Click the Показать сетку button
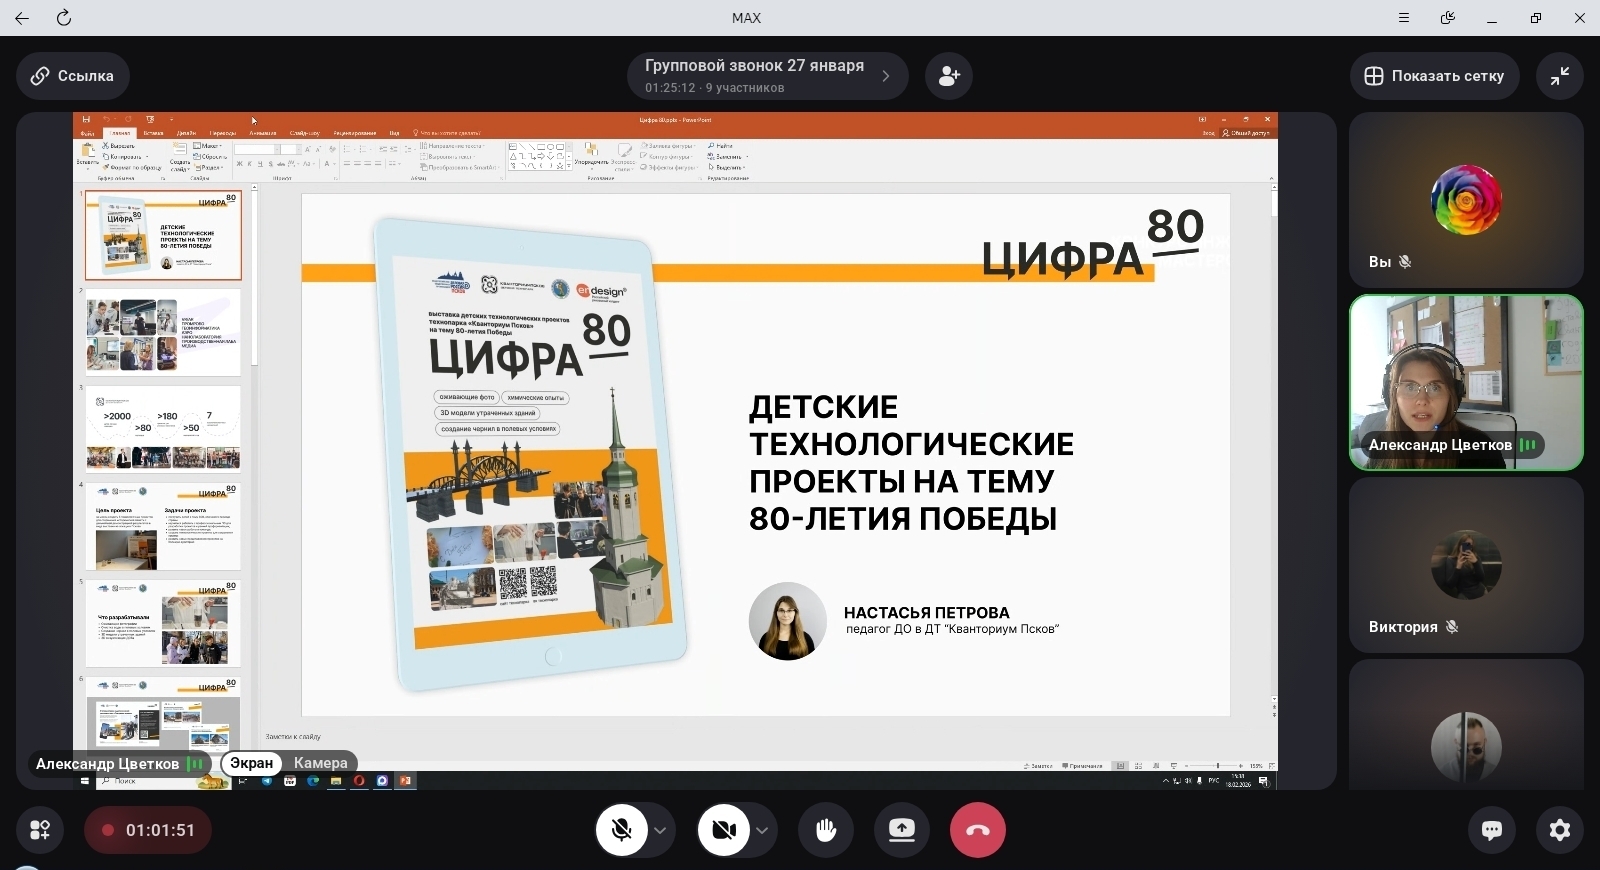Image resolution: width=1600 pixels, height=870 pixels. pos(1434,76)
